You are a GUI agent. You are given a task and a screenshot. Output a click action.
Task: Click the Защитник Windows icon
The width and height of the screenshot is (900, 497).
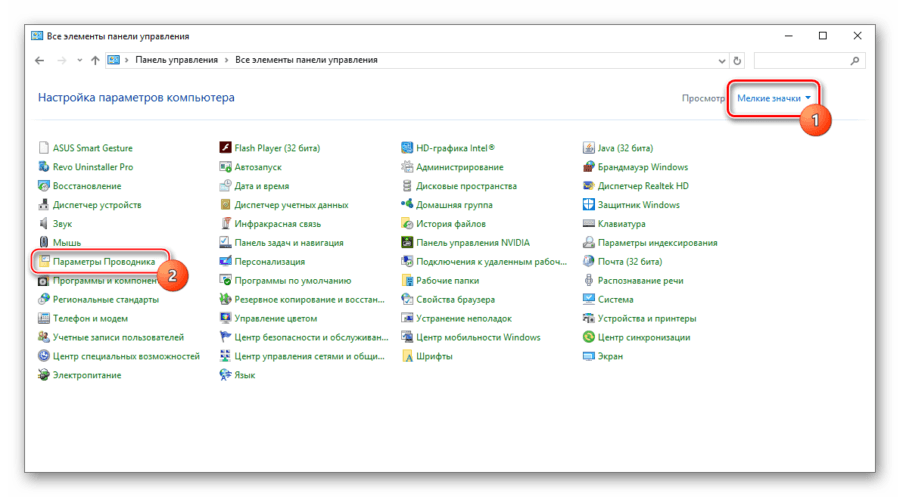tap(590, 205)
